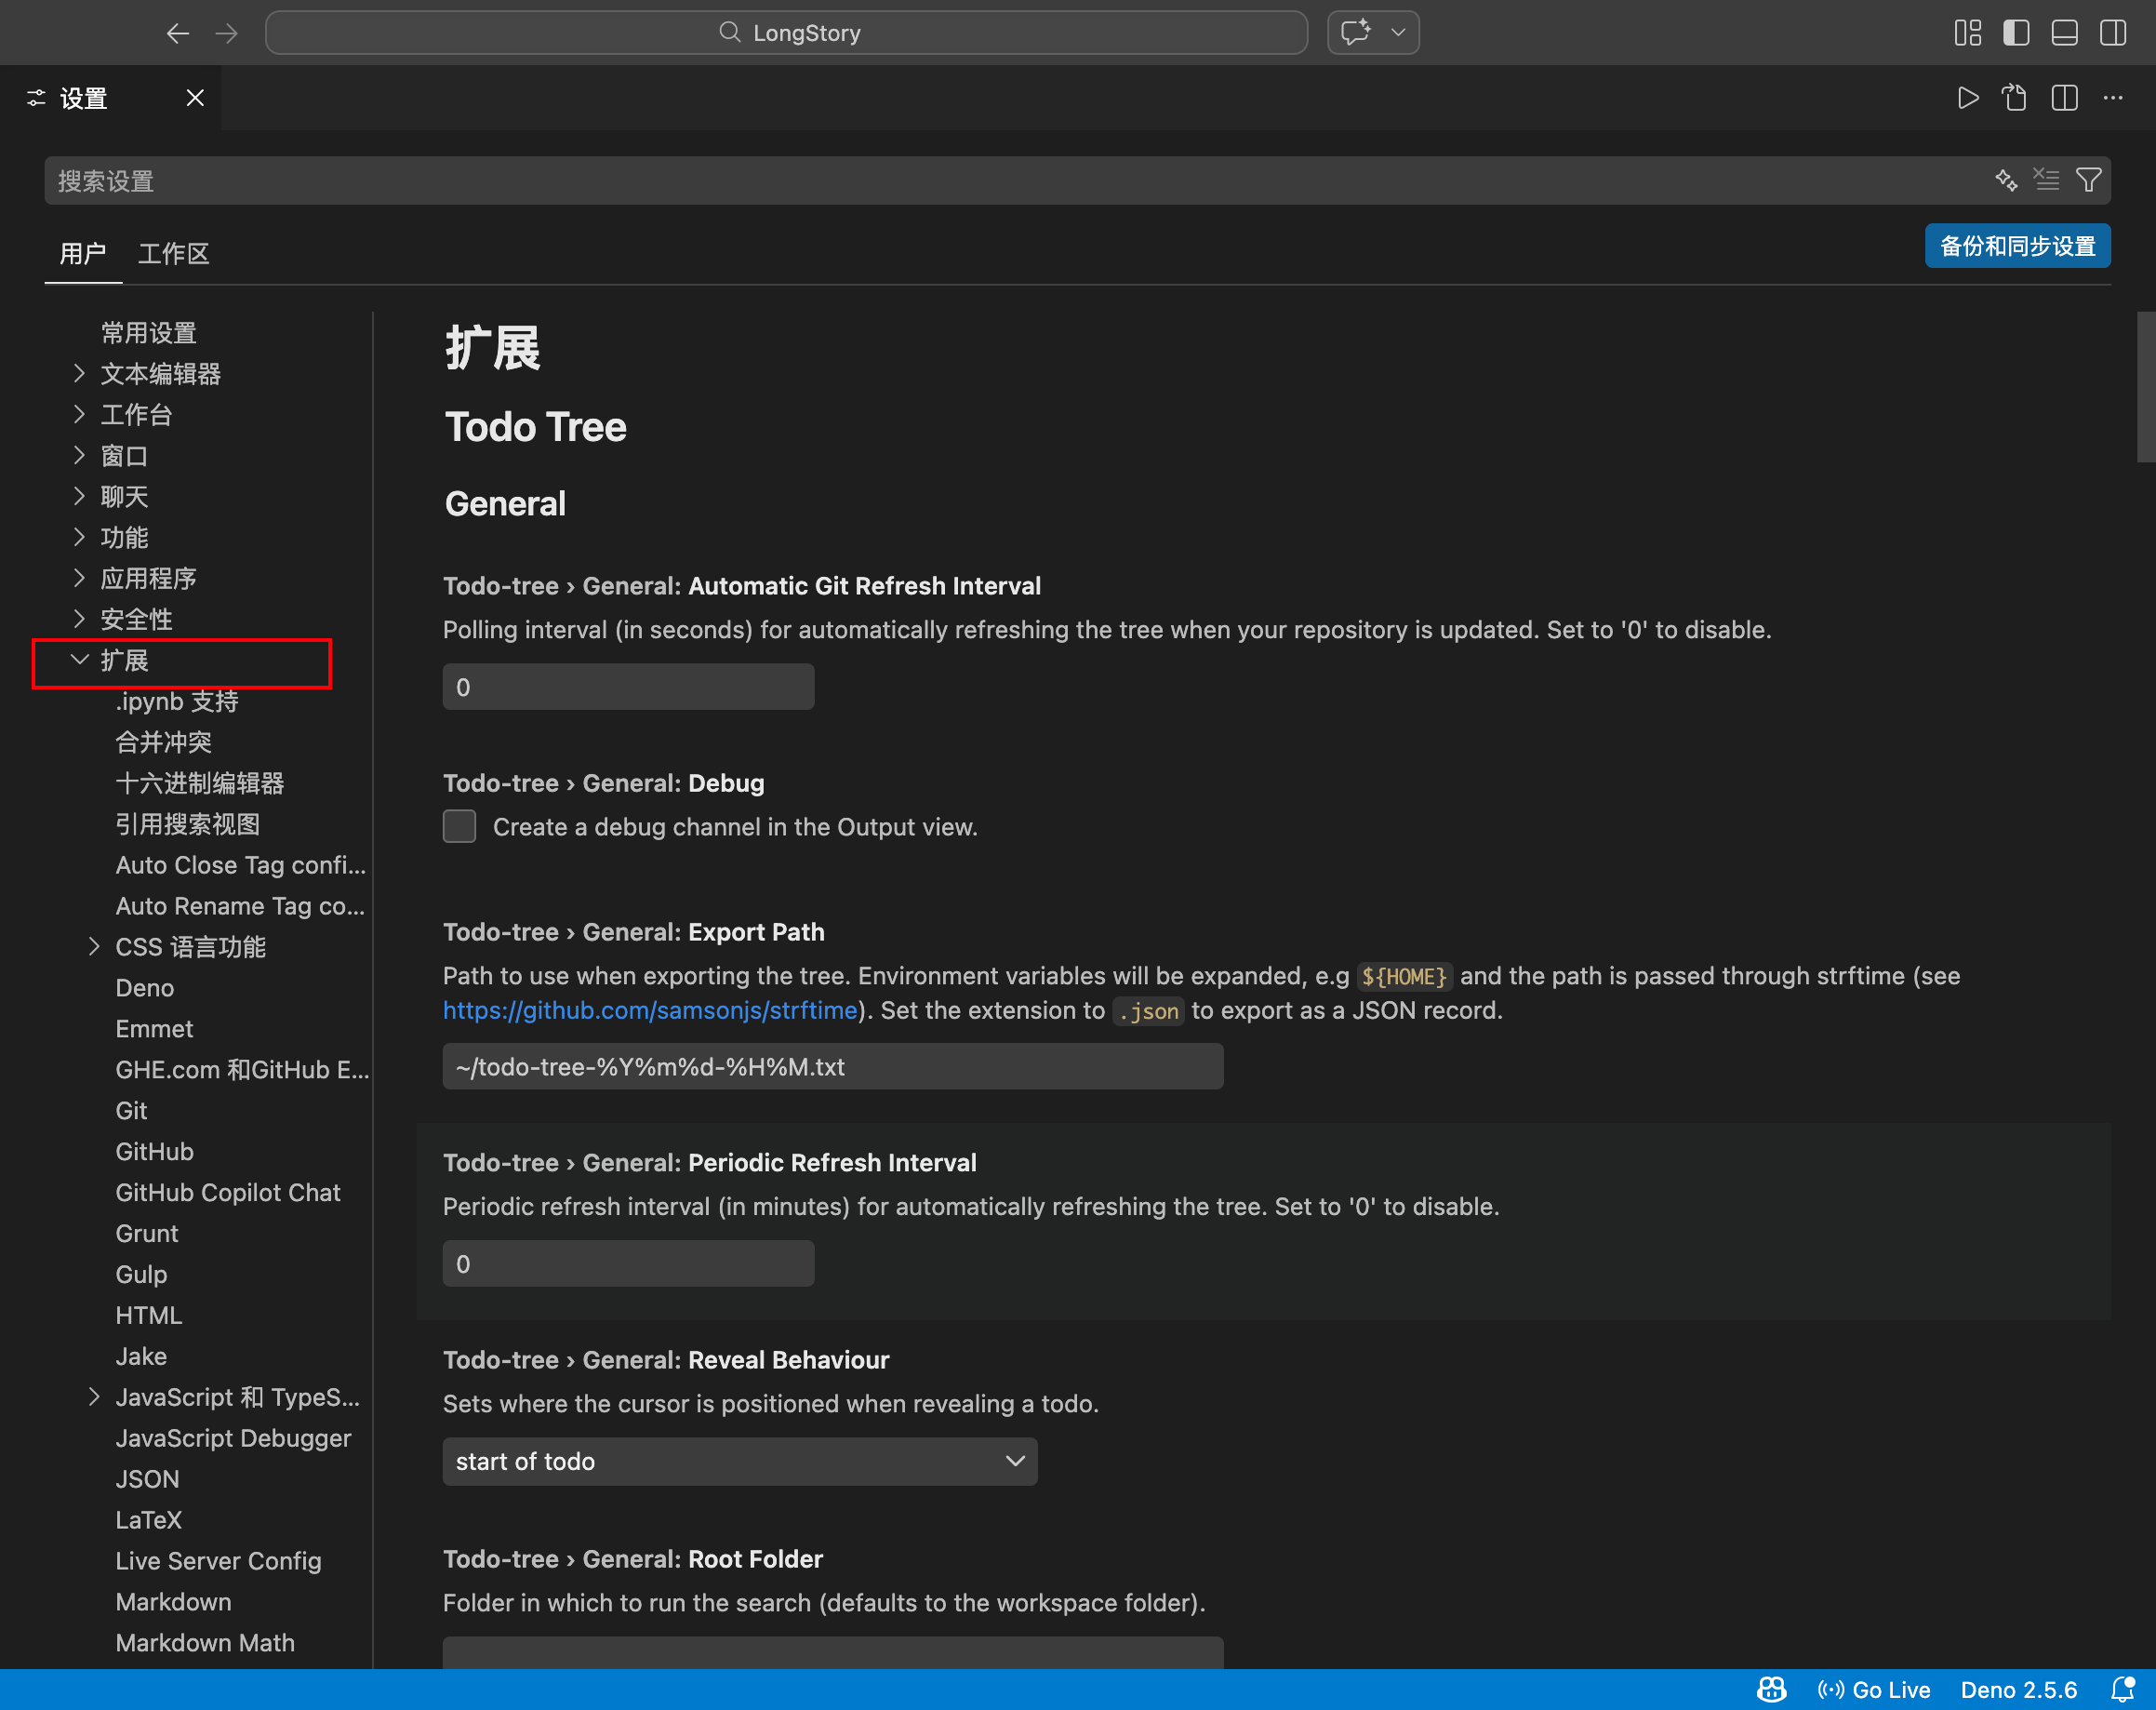Start Go Live server from status bar
This screenshot has height=1710, width=2156.
pyautogui.click(x=1873, y=1690)
